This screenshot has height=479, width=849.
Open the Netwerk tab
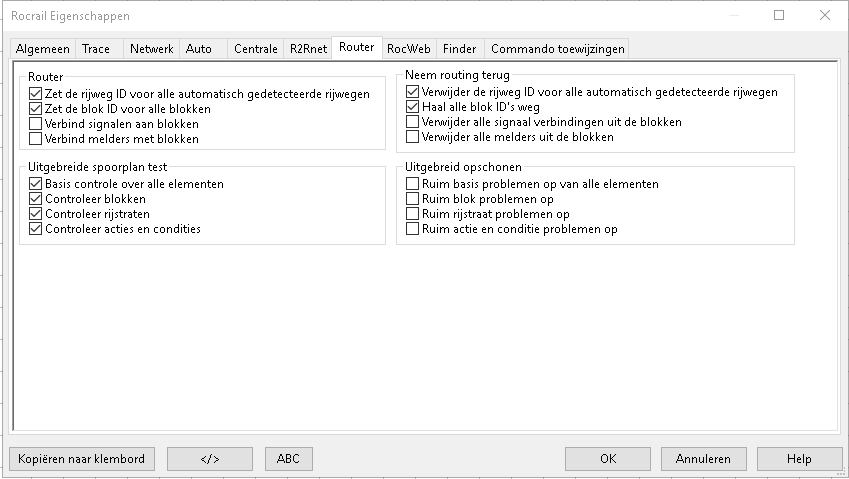pos(151,48)
